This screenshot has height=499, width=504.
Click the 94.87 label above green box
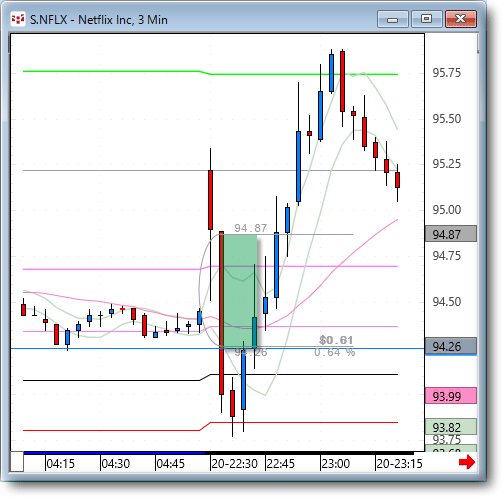click(251, 228)
